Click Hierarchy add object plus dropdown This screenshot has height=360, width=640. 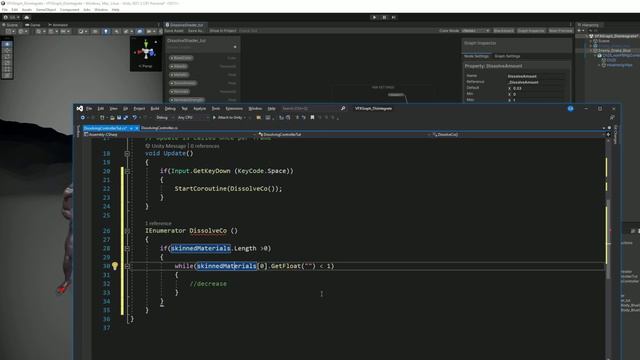coord(580,31)
